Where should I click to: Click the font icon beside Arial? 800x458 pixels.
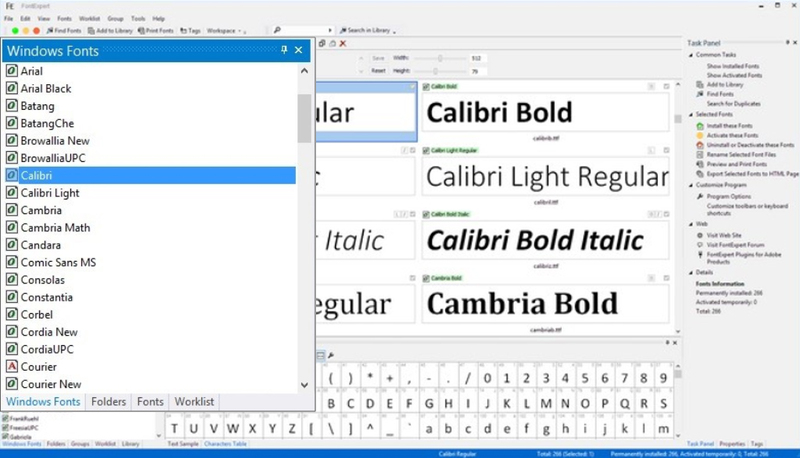click(11, 71)
